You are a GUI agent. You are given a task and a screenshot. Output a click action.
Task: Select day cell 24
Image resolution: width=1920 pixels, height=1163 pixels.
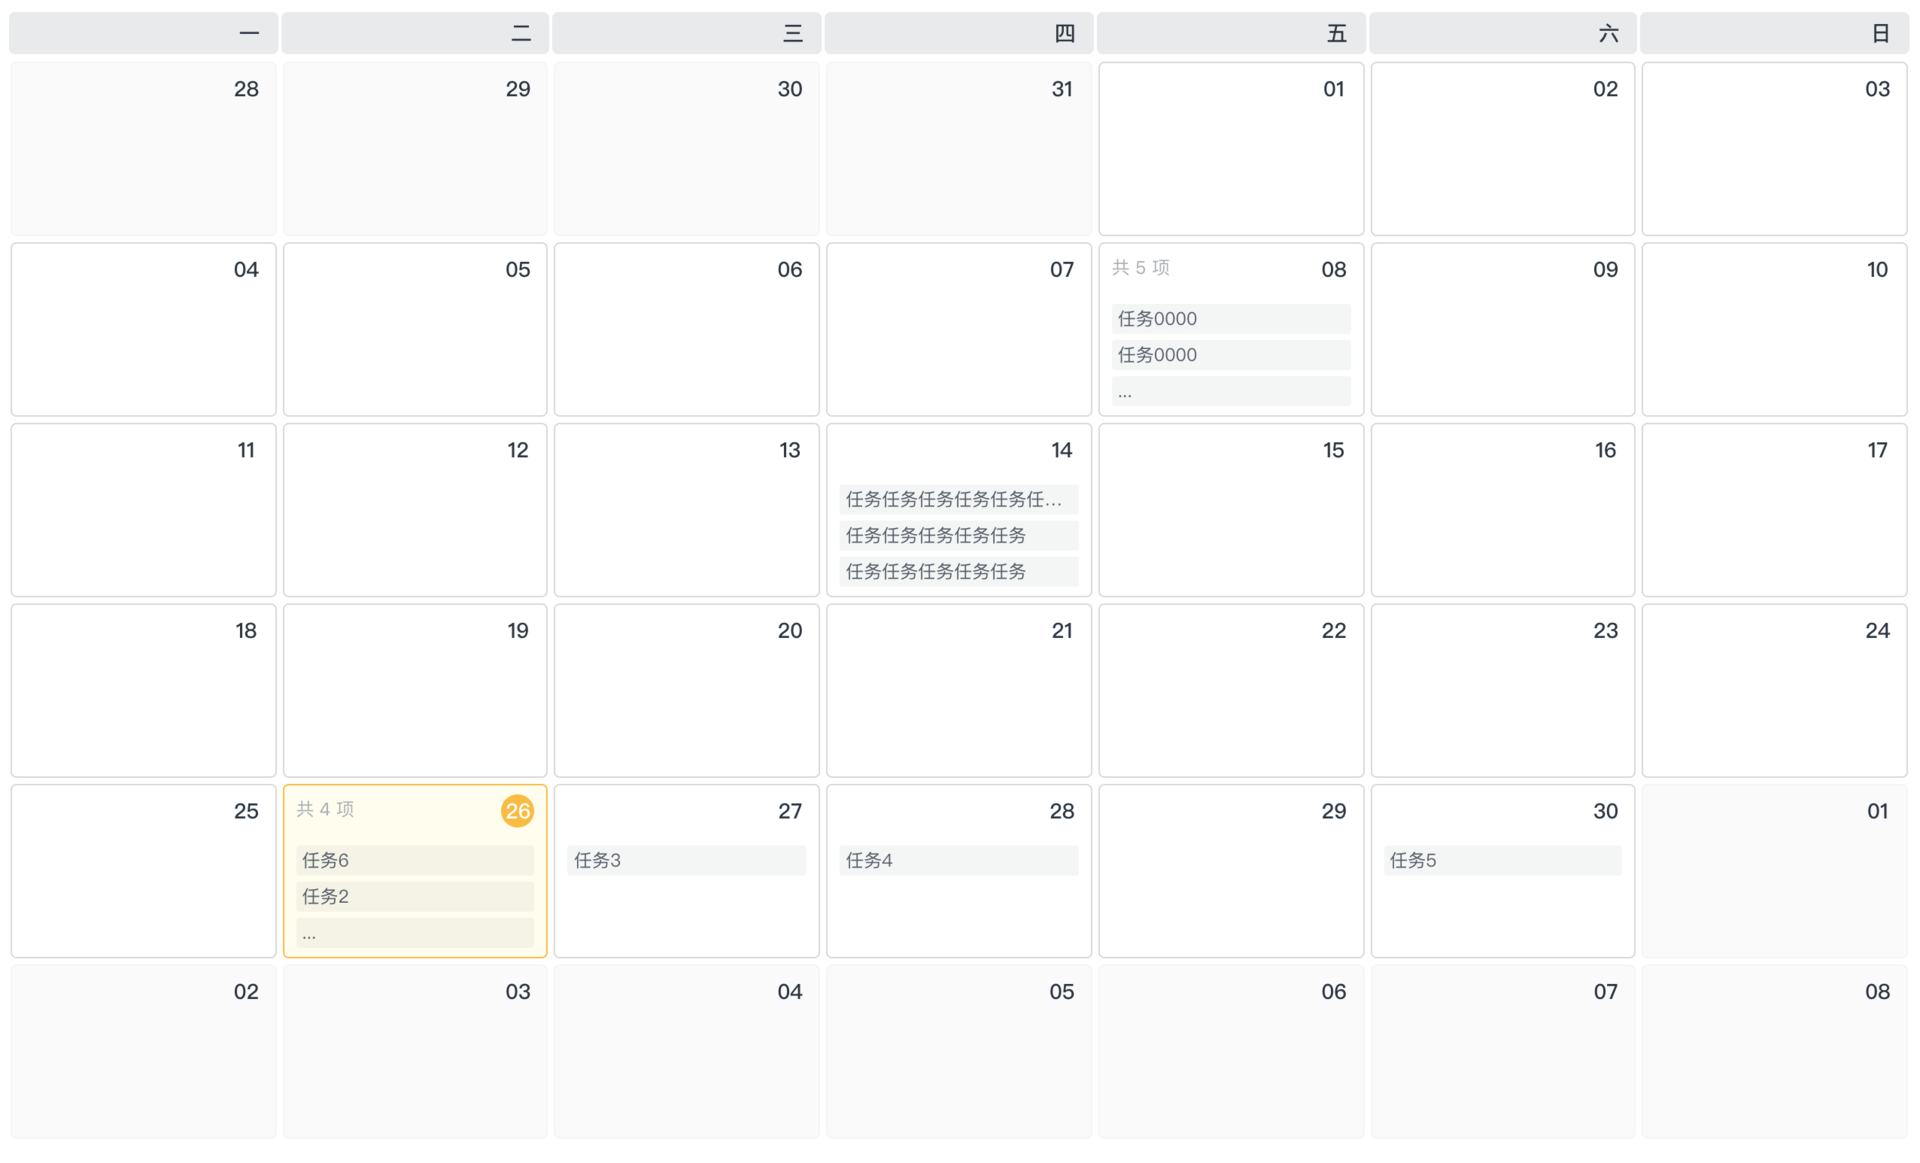[x=1774, y=690]
